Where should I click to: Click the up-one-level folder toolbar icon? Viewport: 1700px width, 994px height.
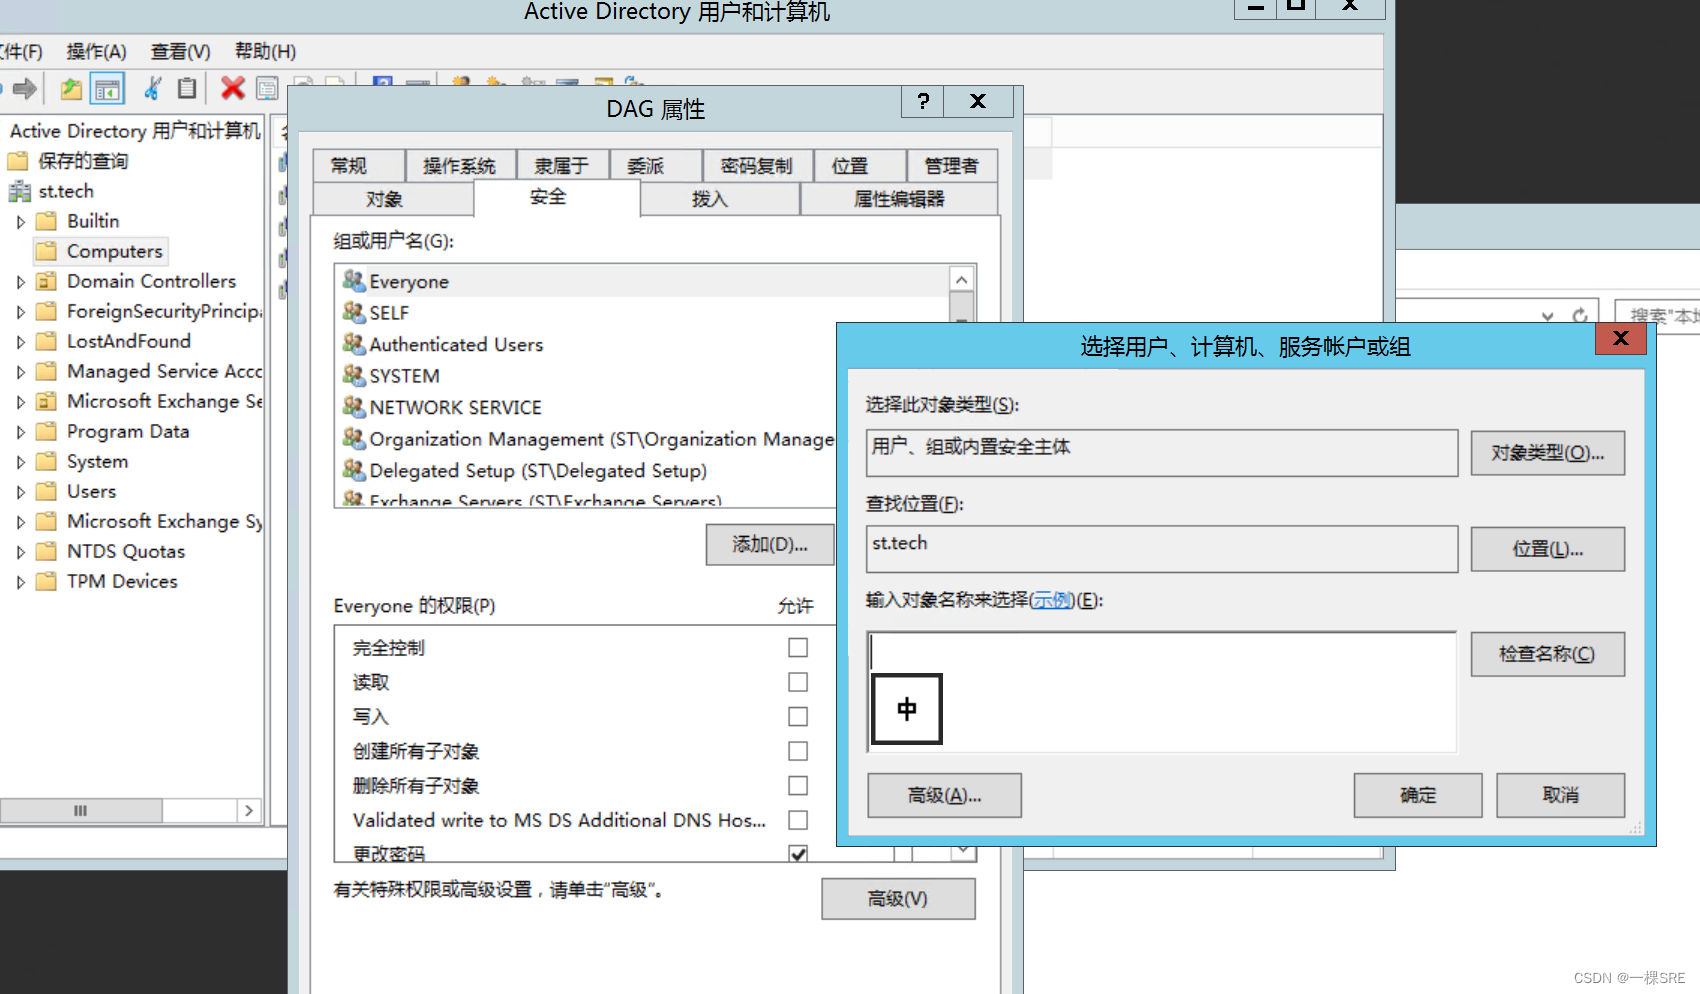70,88
